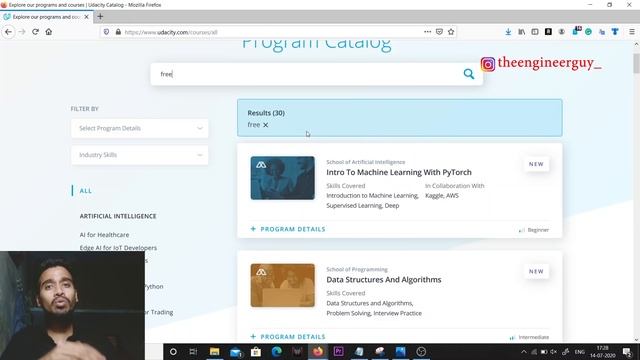Image resolution: width=640 pixels, height=360 pixels.
Task: Open the page actions three-dot menu
Action: (x=427, y=32)
